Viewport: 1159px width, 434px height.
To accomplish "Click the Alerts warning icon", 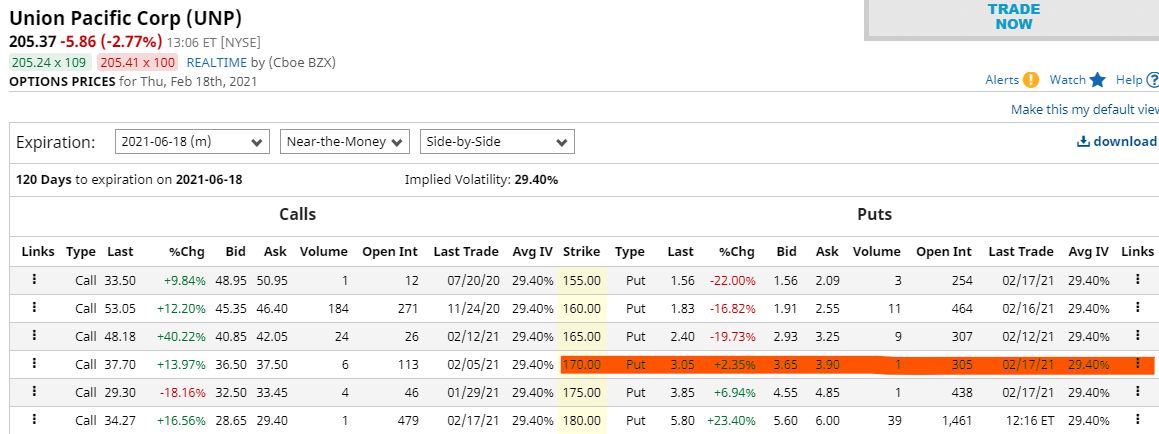I will (1031, 80).
